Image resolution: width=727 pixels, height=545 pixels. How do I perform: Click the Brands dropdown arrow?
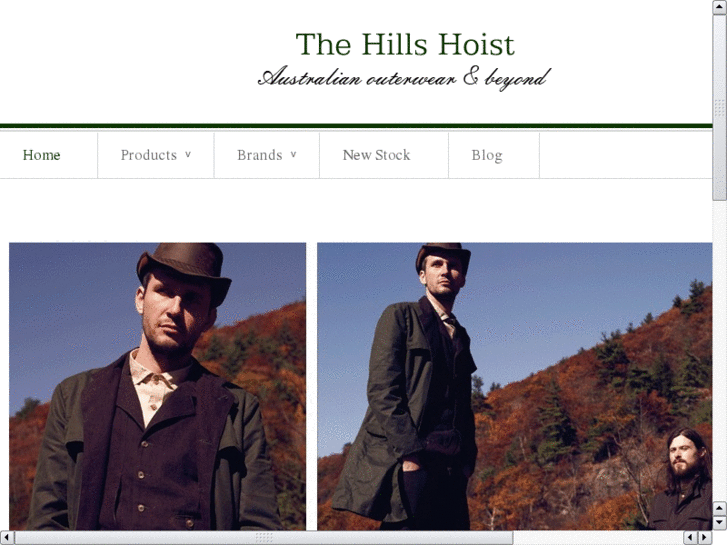pos(293,154)
